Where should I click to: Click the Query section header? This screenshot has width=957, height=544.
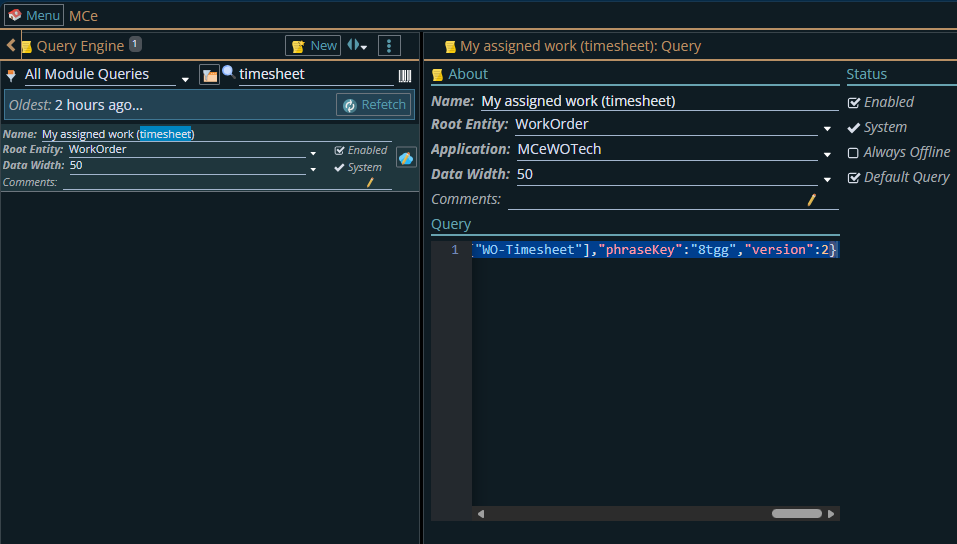tap(451, 224)
